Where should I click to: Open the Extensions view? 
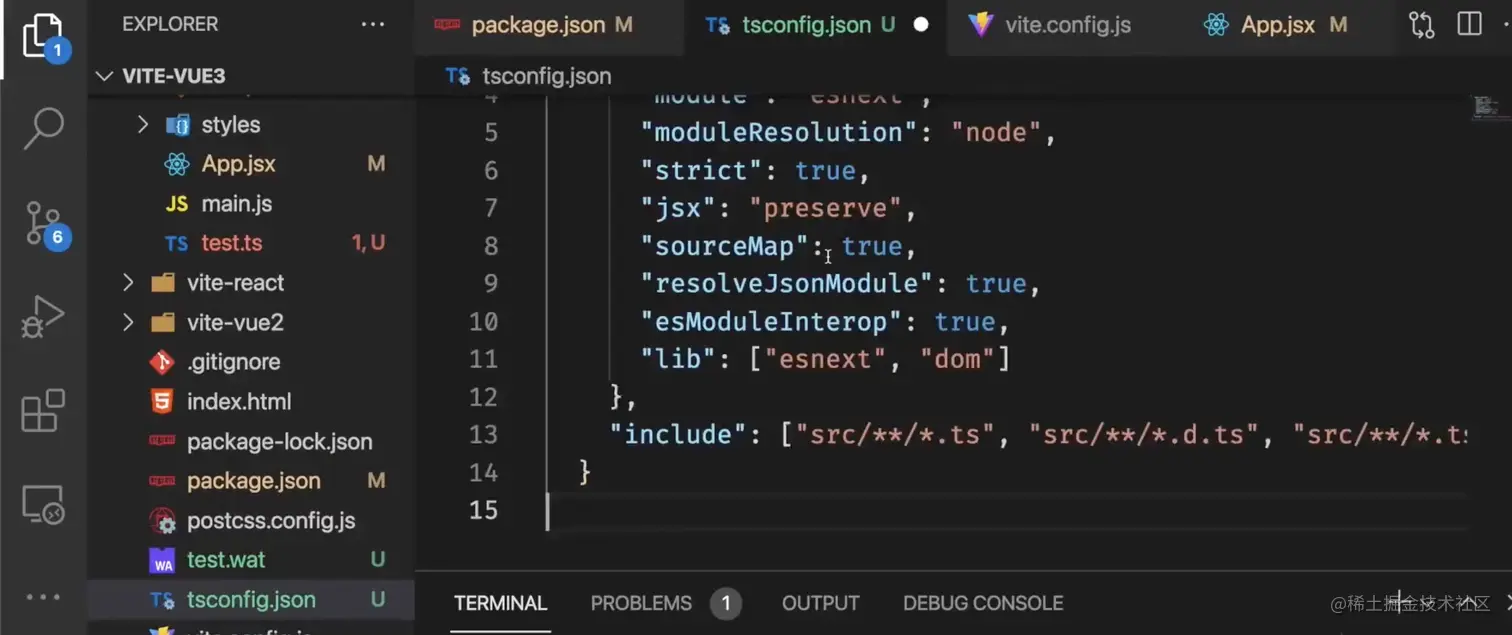pyautogui.click(x=43, y=410)
